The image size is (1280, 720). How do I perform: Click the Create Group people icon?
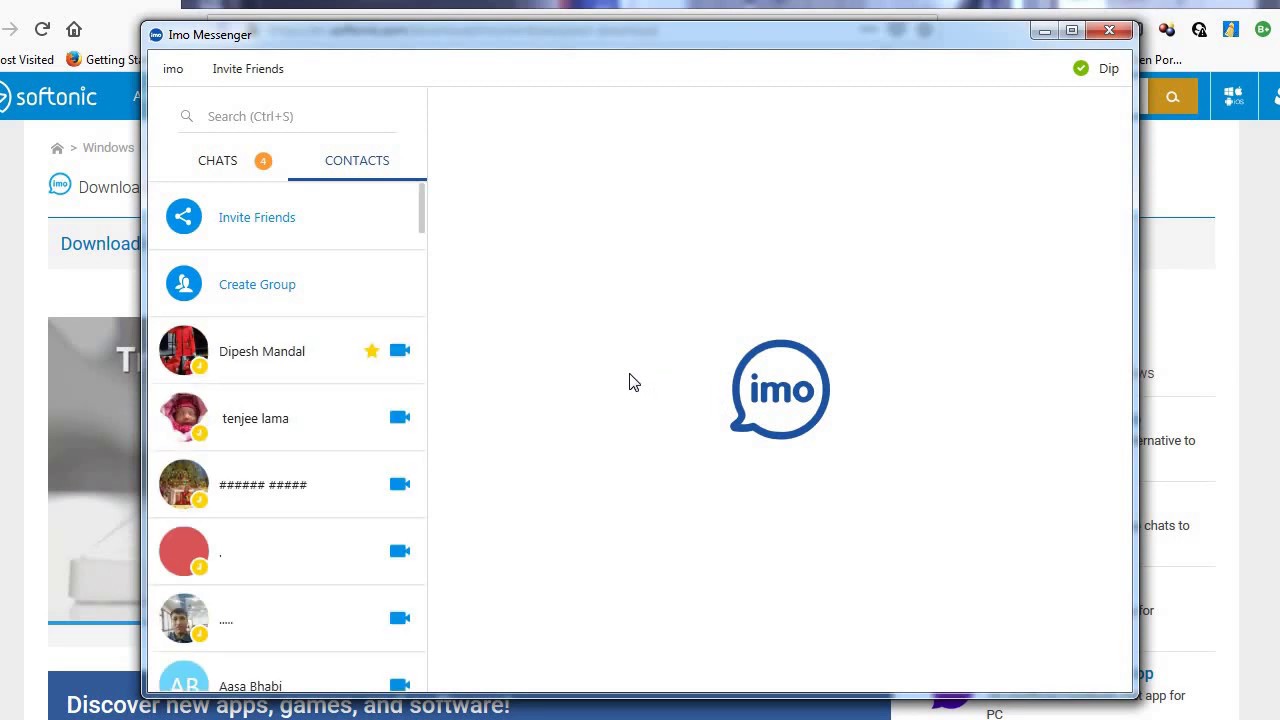pyautogui.click(x=184, y=284)
